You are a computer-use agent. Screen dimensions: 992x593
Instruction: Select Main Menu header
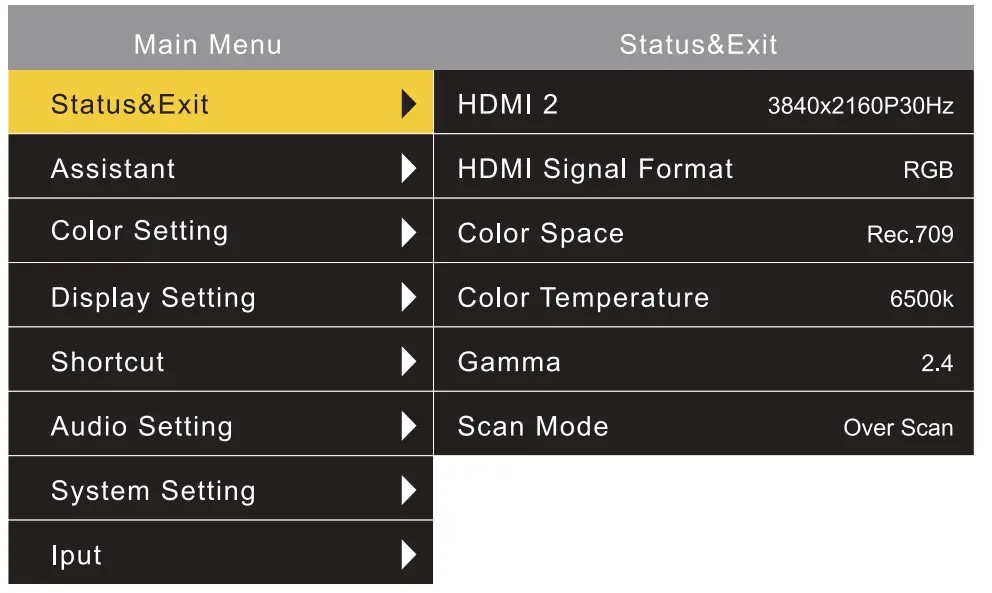coord(206,44)
